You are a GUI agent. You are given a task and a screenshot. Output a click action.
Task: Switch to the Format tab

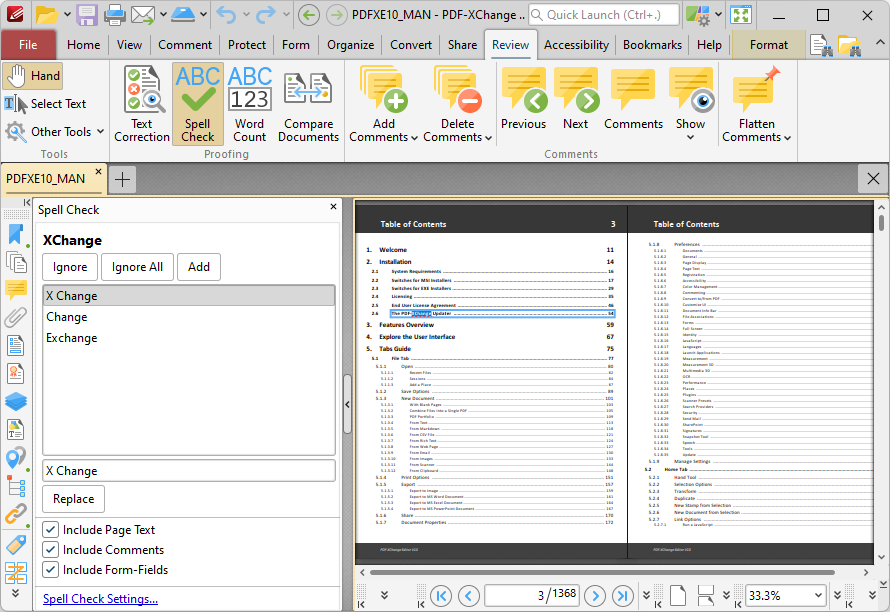click(769, 45)
